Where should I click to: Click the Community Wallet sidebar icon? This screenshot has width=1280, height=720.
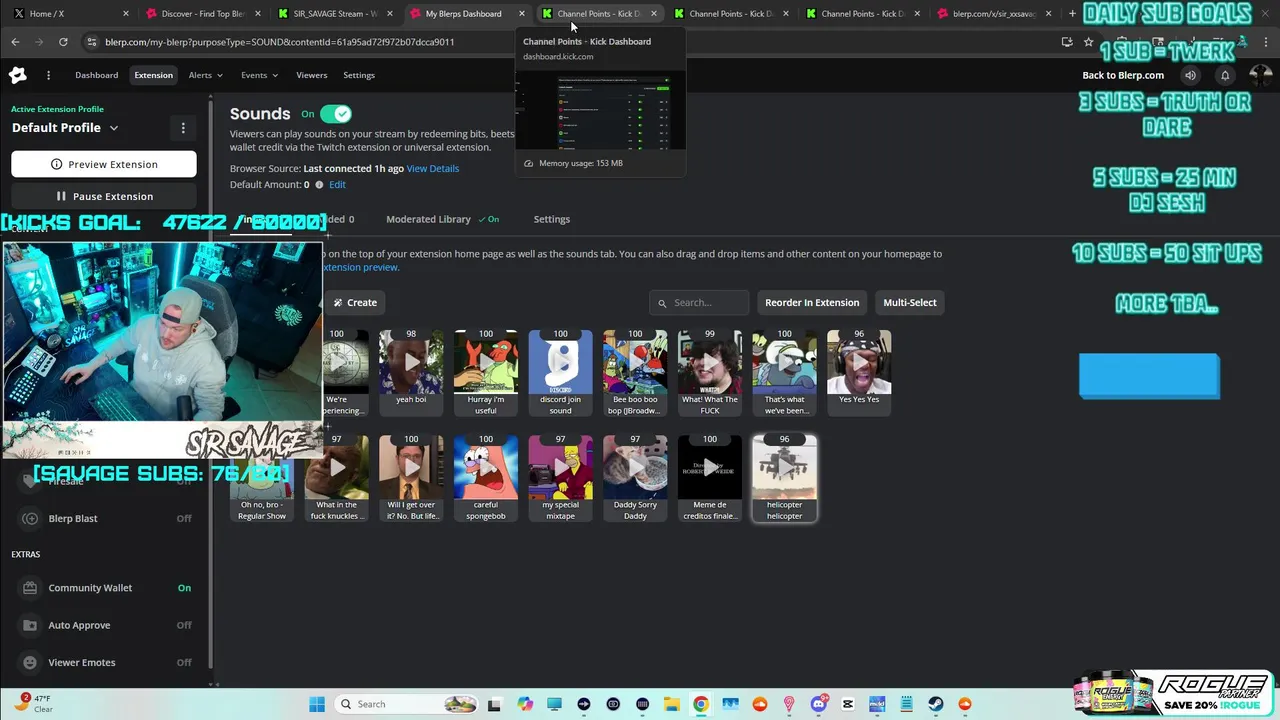[30, 588]
